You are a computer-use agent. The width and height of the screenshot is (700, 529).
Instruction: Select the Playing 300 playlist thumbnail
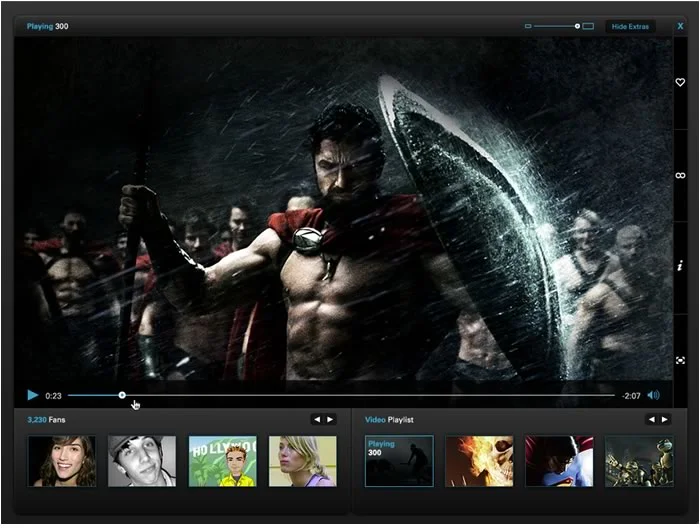click(x=399, y=461)
